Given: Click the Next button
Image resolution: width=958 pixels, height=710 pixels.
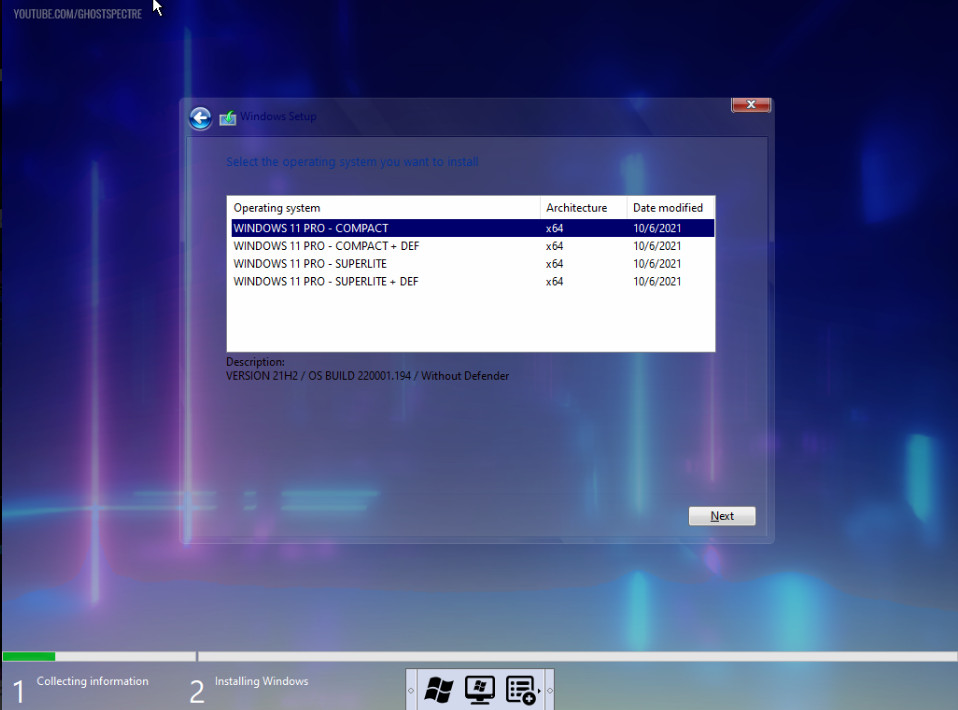Looking at the screenshot, I should coord(722,516).
